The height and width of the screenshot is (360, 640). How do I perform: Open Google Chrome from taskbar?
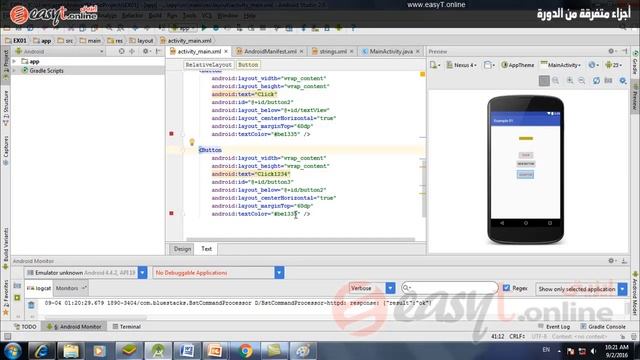(246, 351)
